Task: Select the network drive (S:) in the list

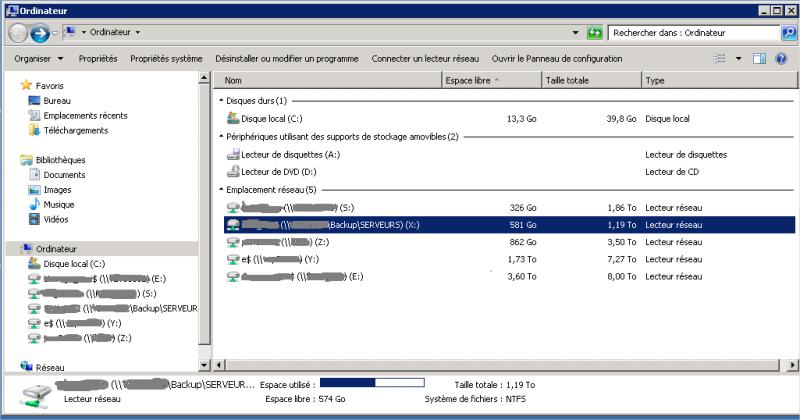Action: 509,208
